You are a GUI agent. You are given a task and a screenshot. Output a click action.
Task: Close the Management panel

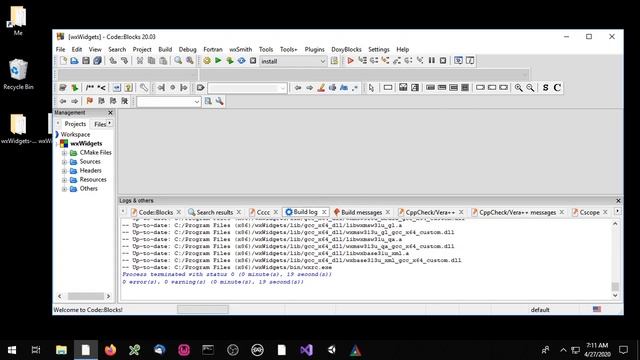click(110, 112)
